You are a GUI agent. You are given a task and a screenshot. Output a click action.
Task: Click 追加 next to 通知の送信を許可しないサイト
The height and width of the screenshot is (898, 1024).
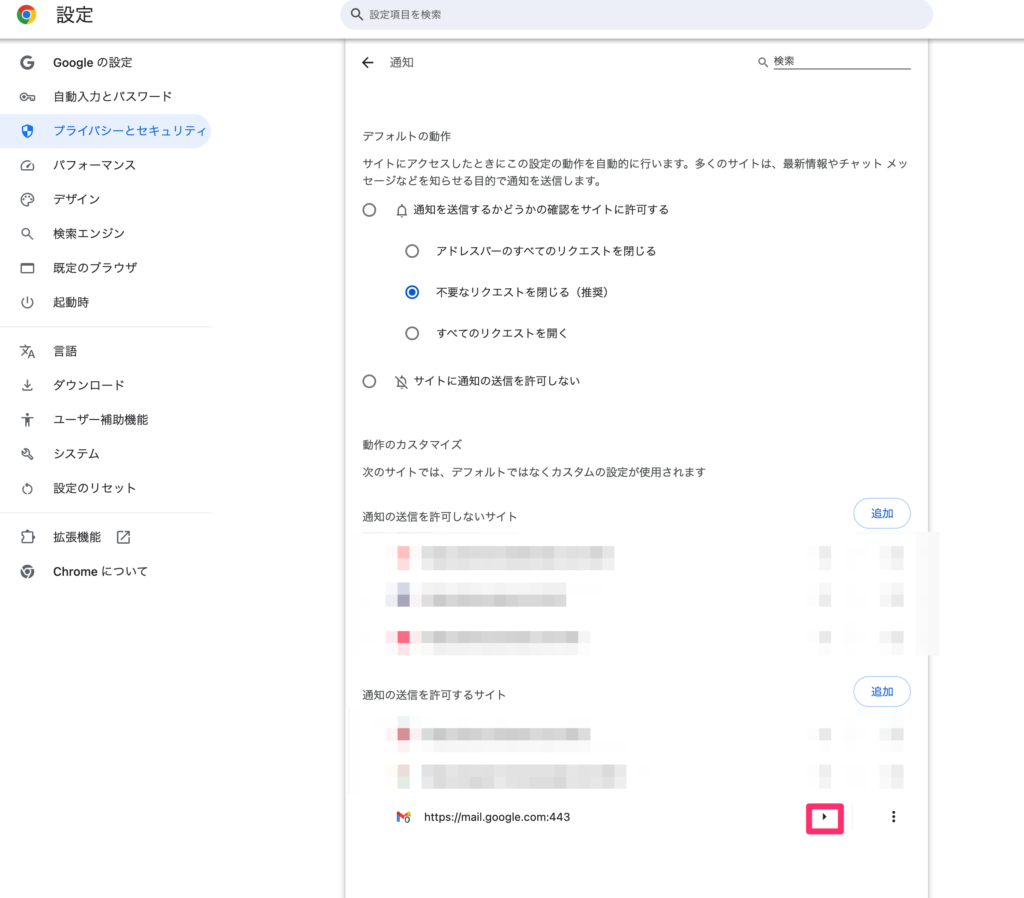click(x=881, y=512)
